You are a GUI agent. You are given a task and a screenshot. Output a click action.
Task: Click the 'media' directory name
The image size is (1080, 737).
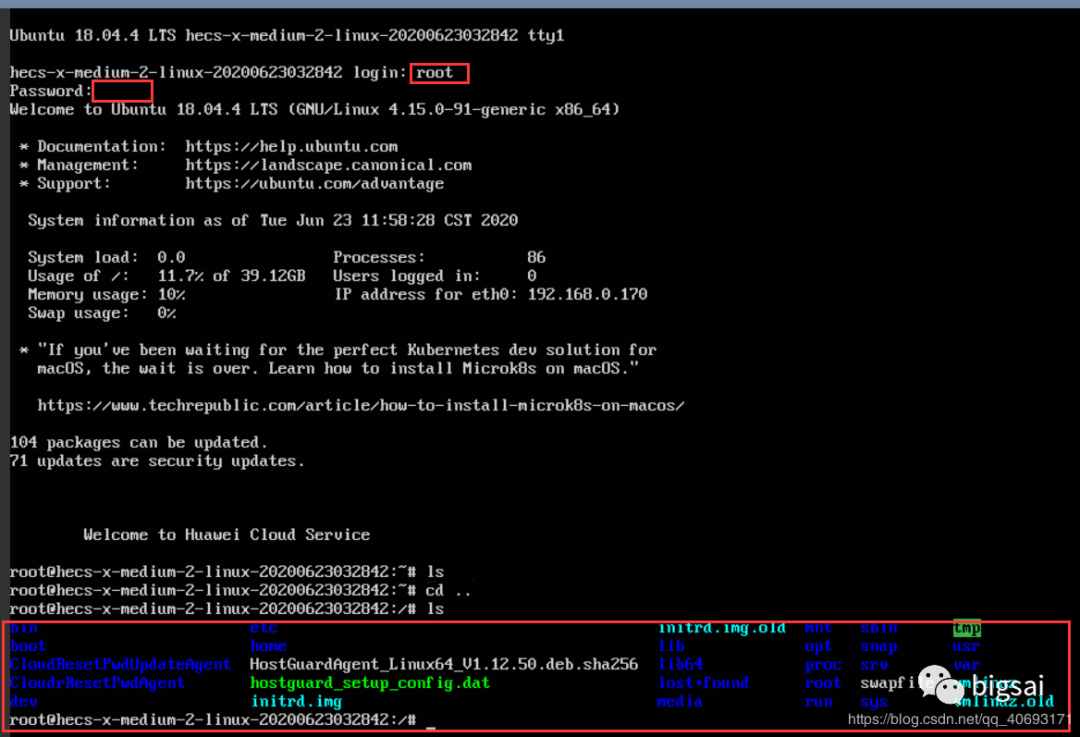[680, 702]
